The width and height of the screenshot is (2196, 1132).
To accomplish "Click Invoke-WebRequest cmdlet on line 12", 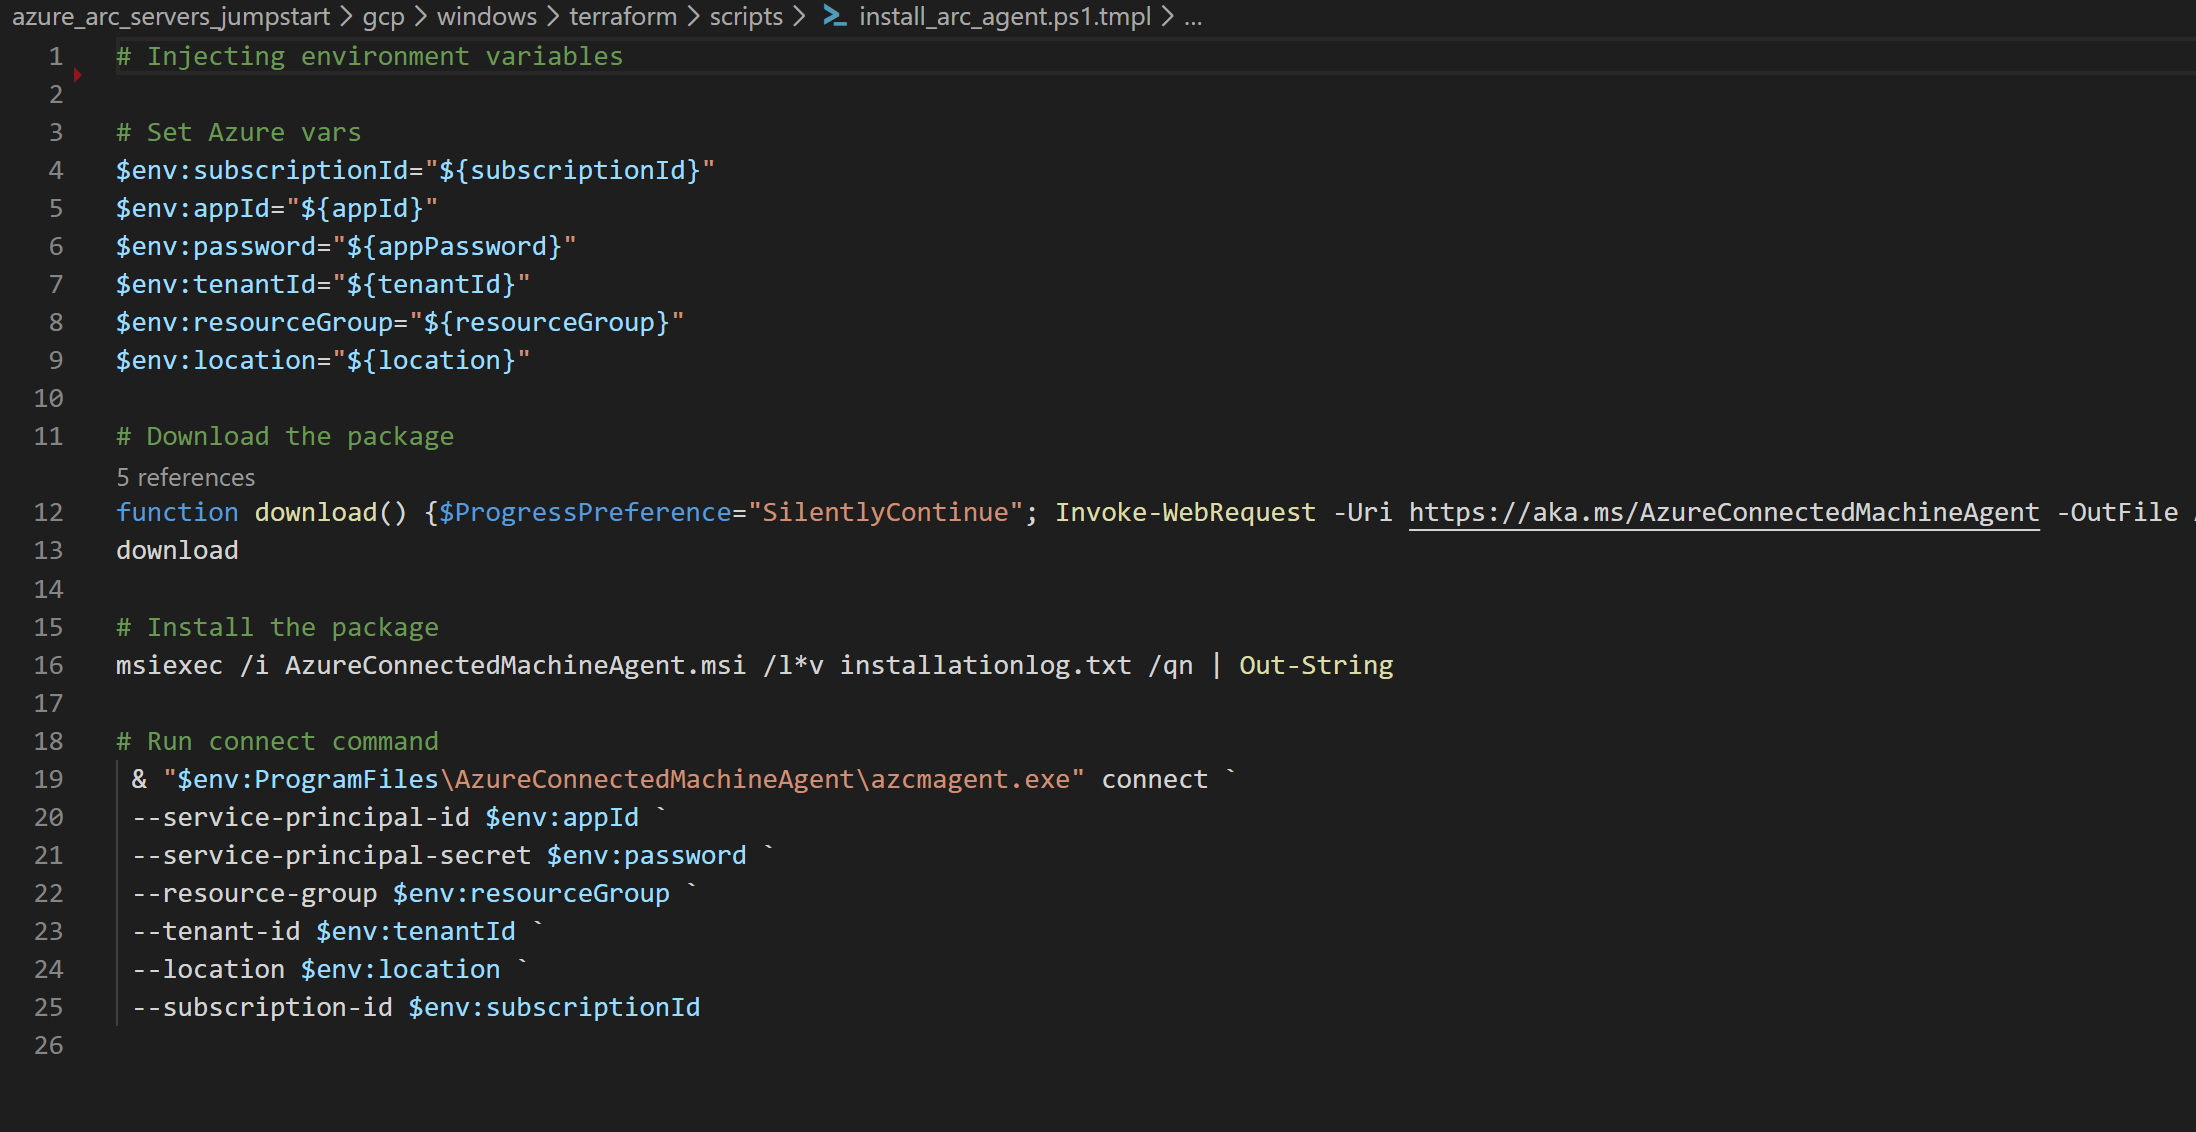I will (x=1185, y=512).
